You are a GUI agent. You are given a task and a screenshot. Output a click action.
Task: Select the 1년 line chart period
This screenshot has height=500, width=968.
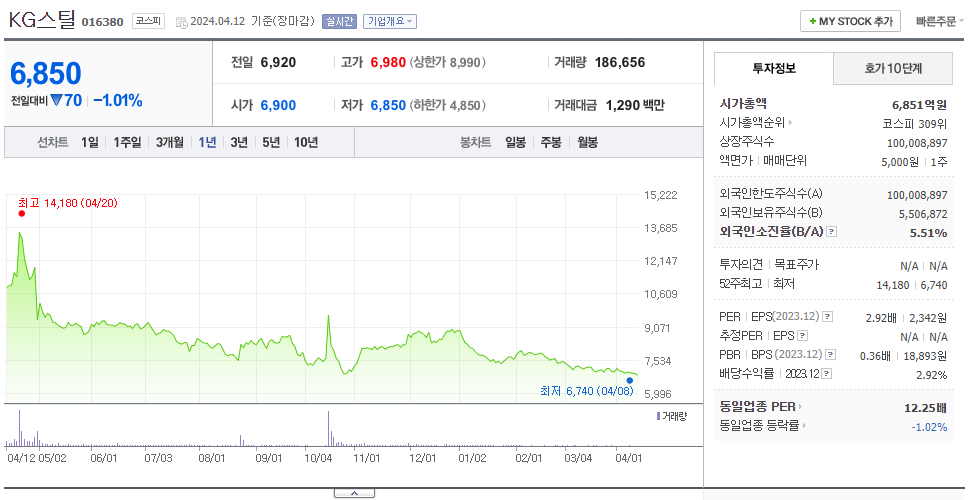pyautogui.click(x=207, y=143)
